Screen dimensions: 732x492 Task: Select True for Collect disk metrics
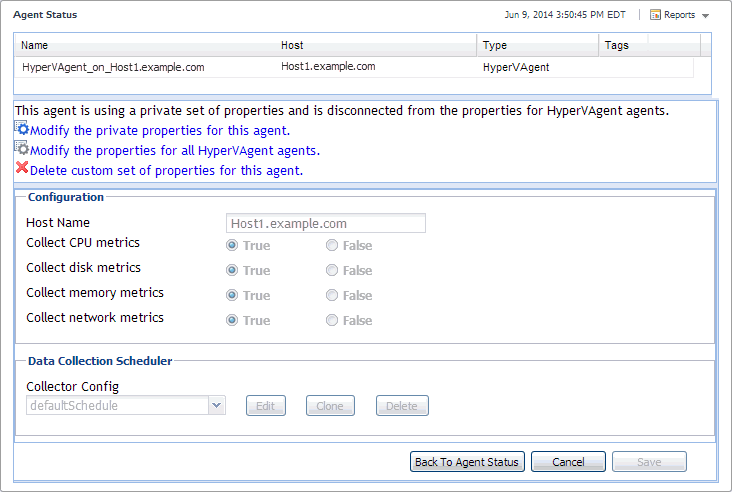232,270
